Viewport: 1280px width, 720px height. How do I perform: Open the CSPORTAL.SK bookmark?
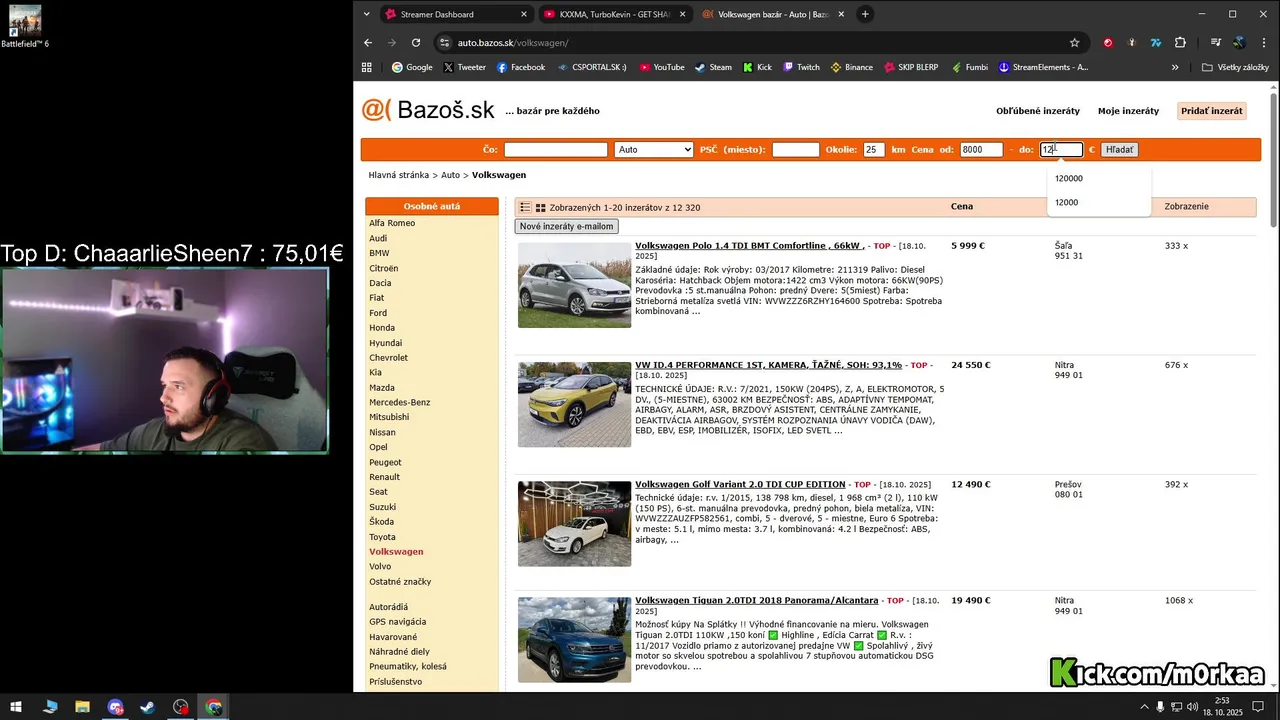591,67
